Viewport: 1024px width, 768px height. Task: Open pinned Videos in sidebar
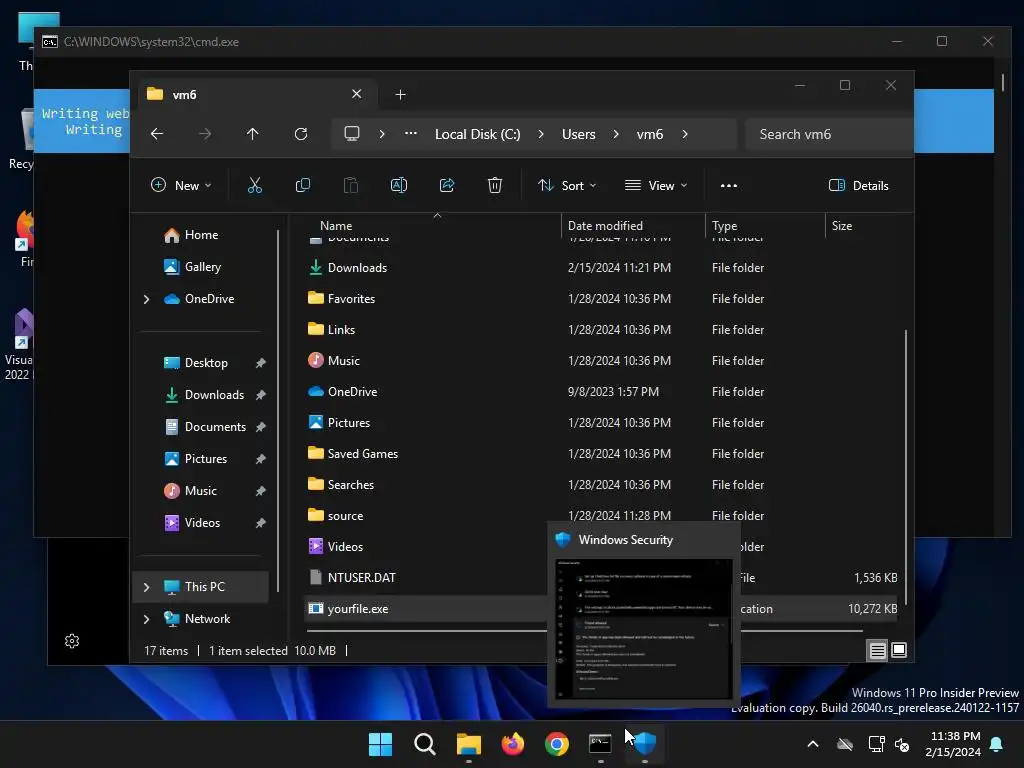(202, 523)
